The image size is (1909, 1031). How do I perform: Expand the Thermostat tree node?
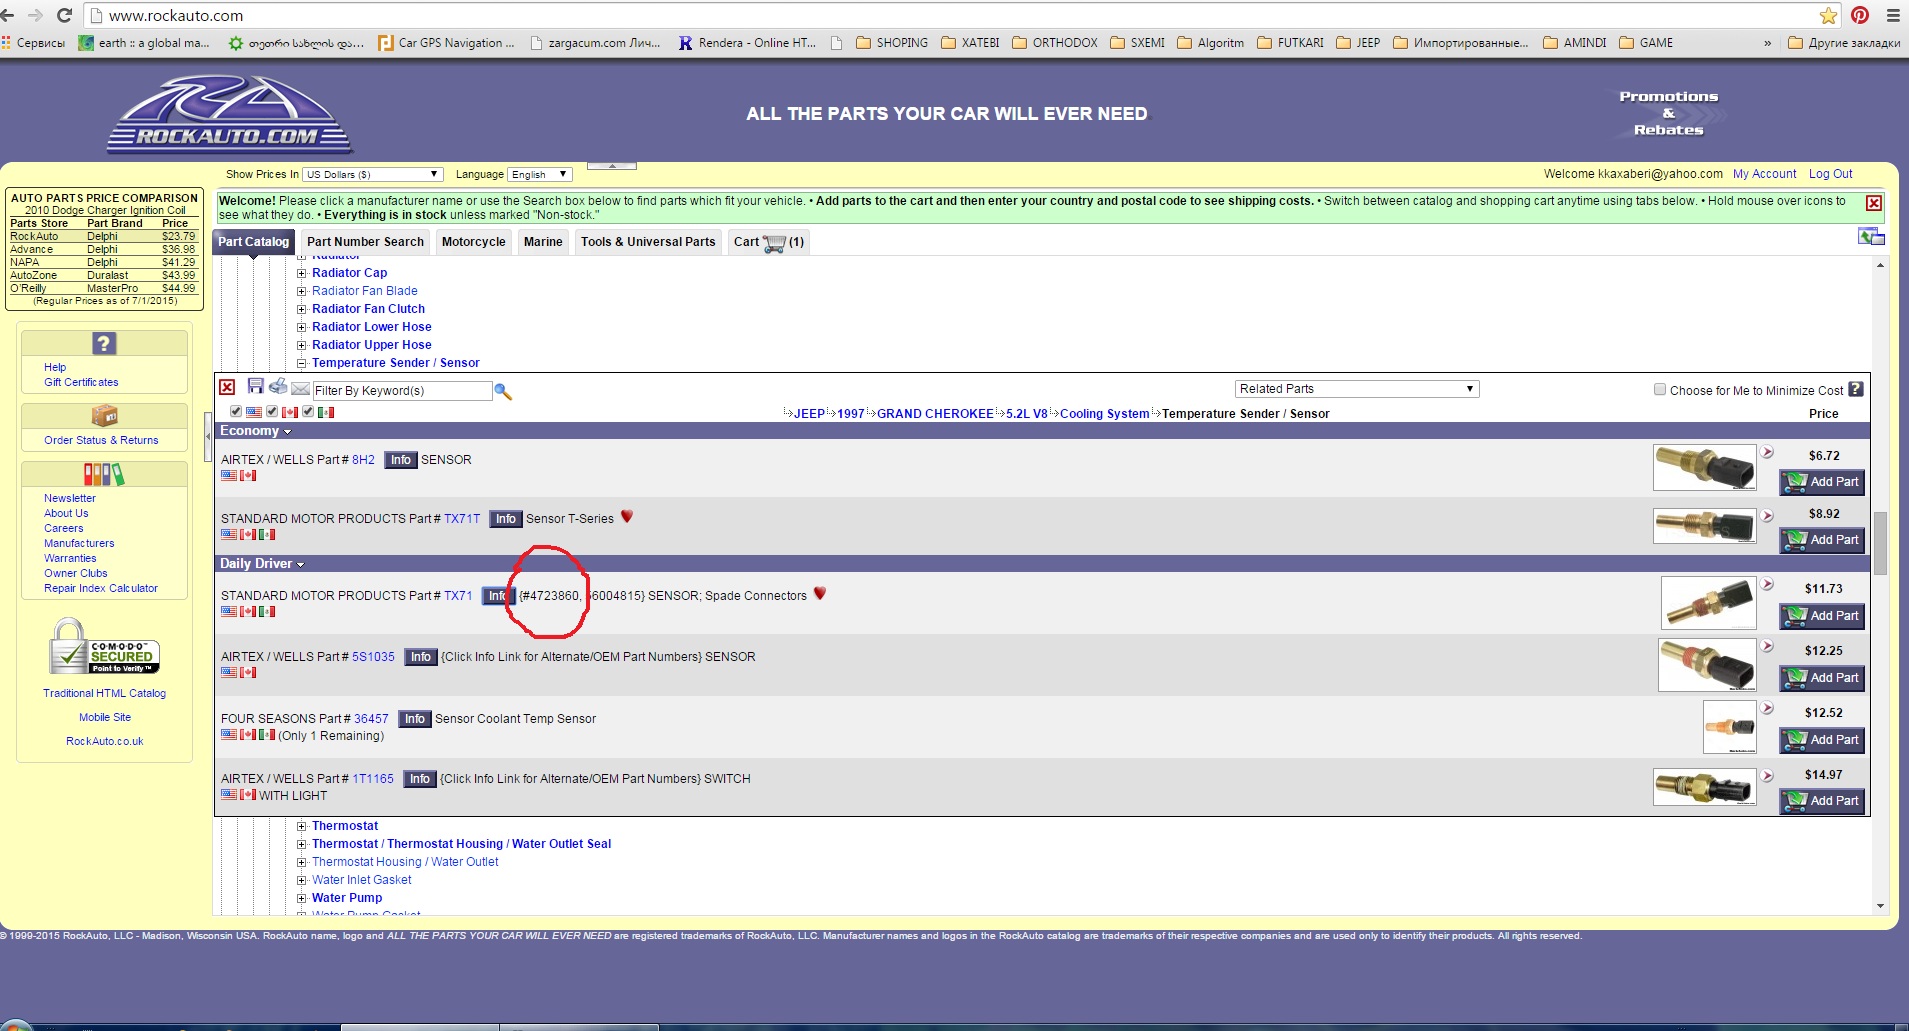tap(302, 826)
